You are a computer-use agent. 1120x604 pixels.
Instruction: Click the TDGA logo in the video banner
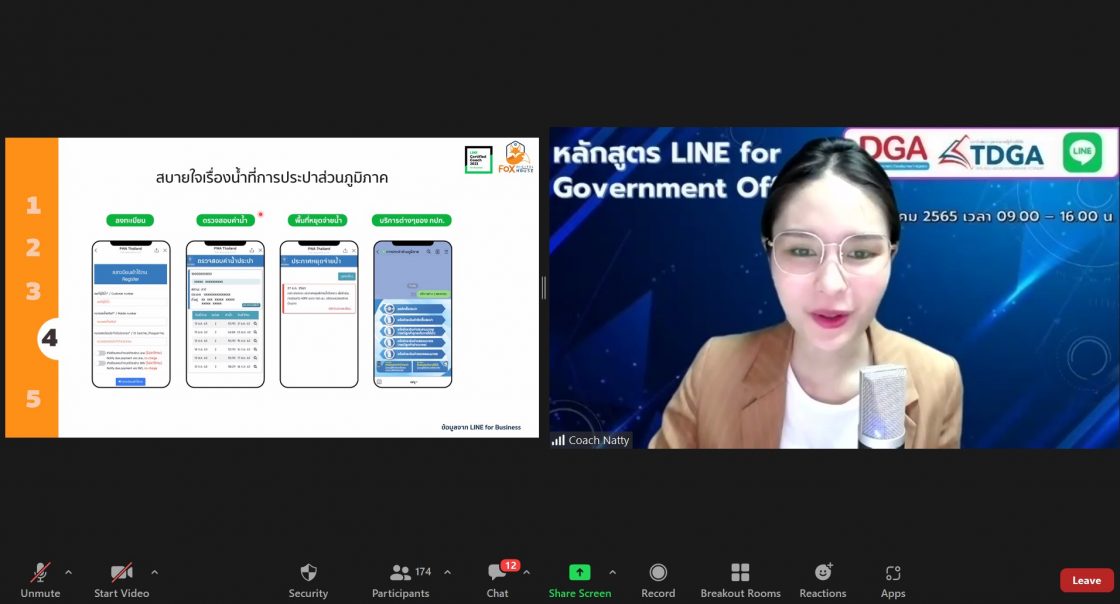coord(991,153)
